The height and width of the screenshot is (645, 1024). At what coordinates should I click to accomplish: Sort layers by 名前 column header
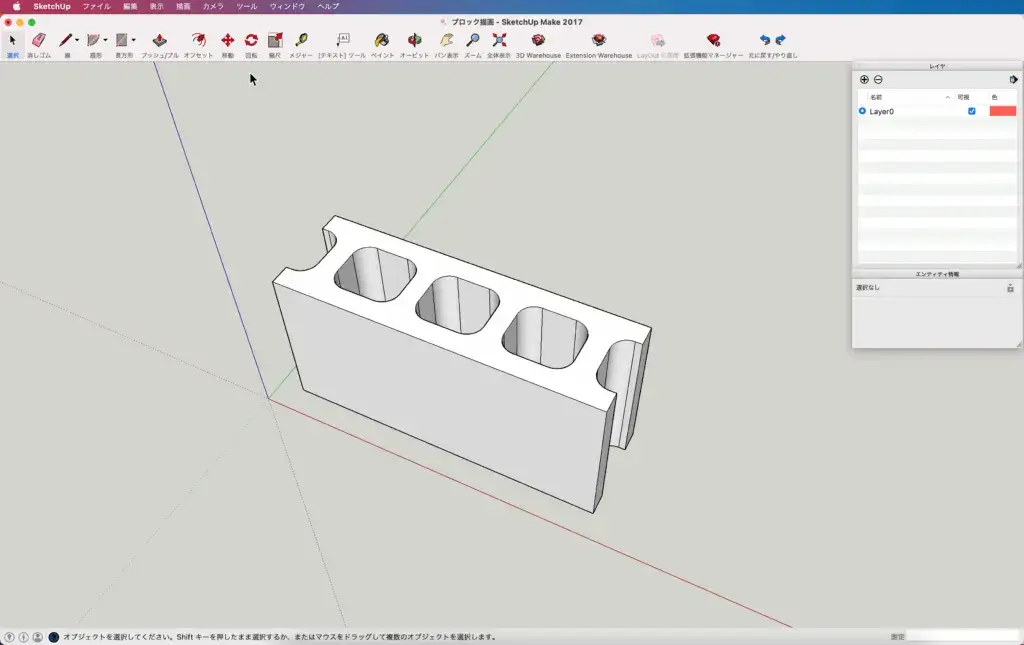(909, 97)
